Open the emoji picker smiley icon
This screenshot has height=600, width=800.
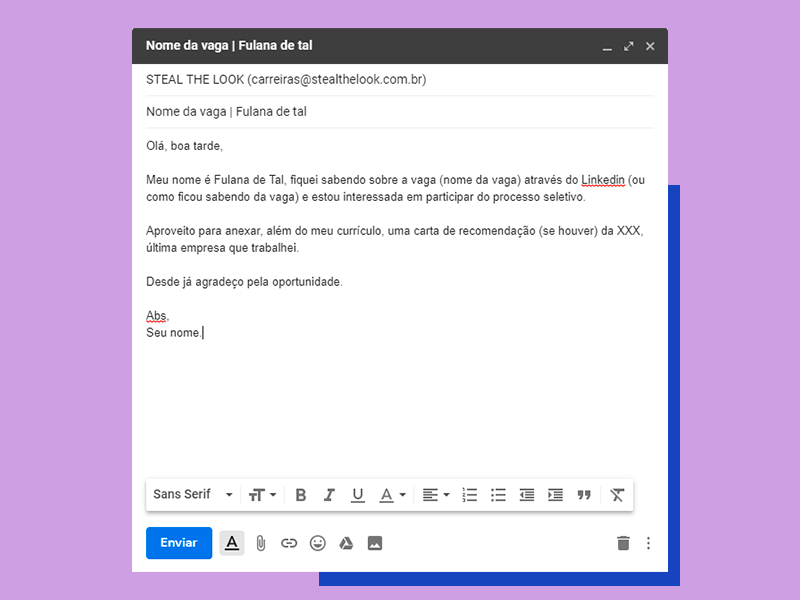(x=317, y=543)
